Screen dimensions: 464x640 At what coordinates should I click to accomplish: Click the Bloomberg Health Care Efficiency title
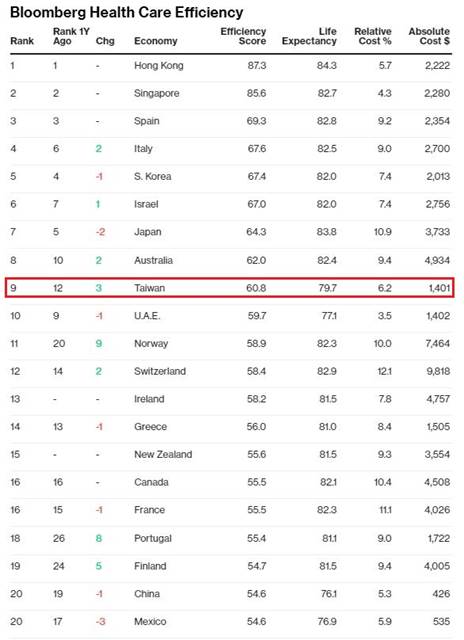pyautogui.click(x=127, y=12)
